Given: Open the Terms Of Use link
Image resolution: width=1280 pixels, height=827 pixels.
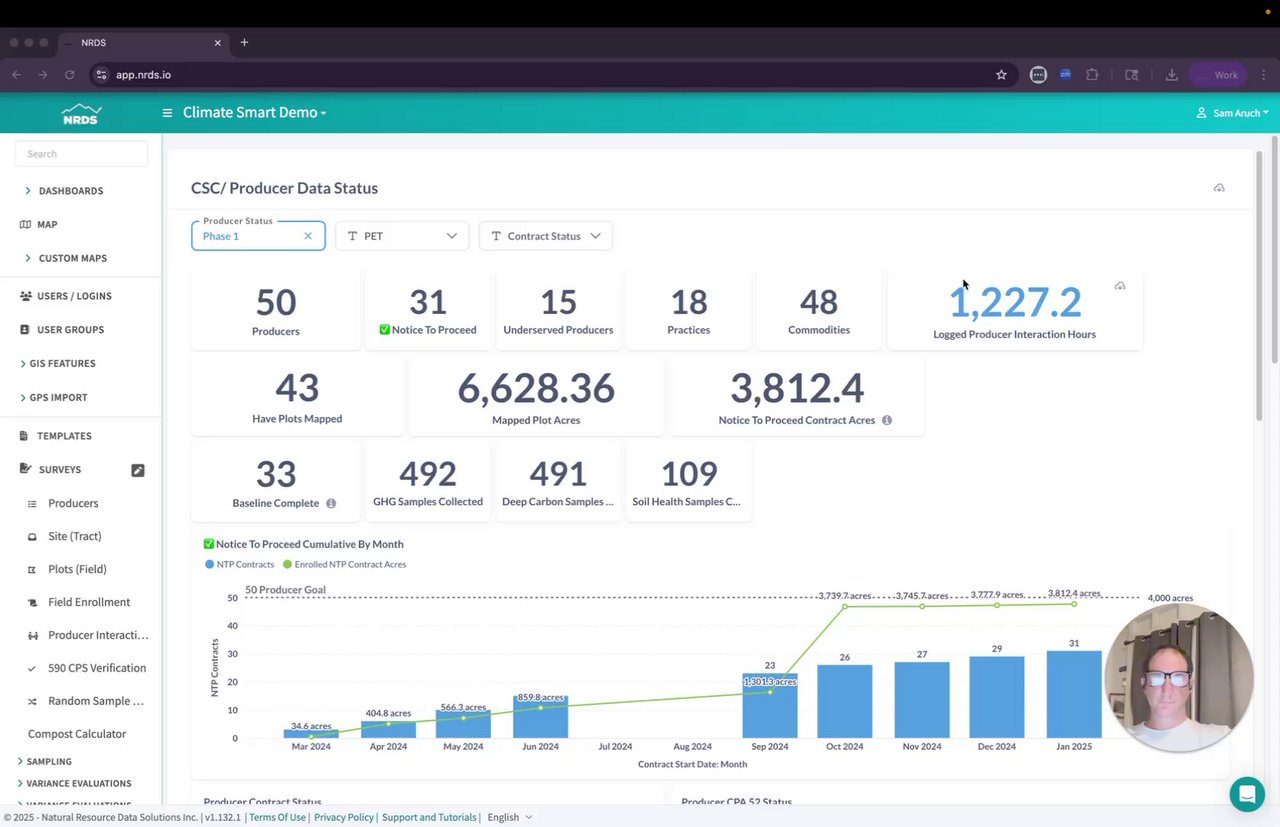Looking at the screenshot, I should (x=277, y=817).
